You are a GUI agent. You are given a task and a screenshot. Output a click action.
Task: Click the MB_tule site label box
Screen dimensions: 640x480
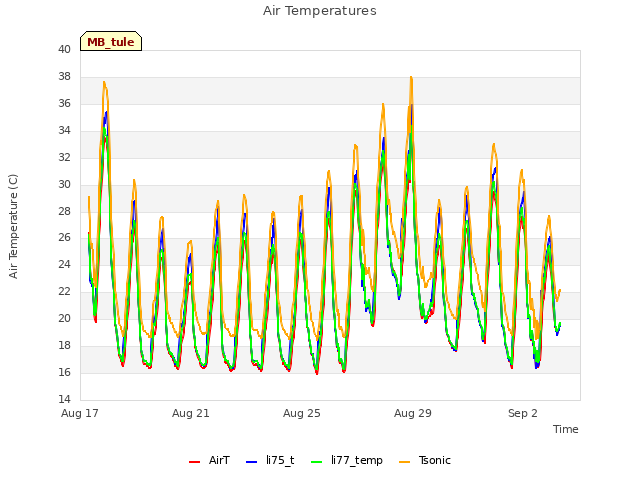pos(111,41)
